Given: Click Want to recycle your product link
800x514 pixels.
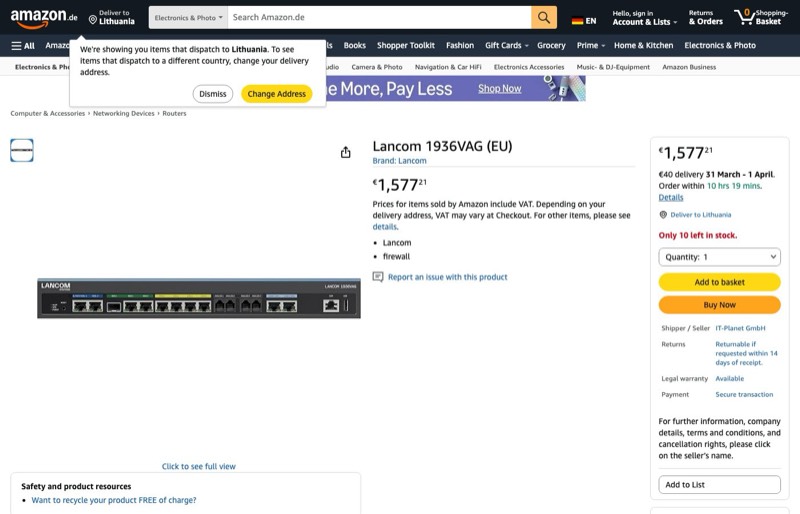Looking at the screenshot, I should point(114,500).
